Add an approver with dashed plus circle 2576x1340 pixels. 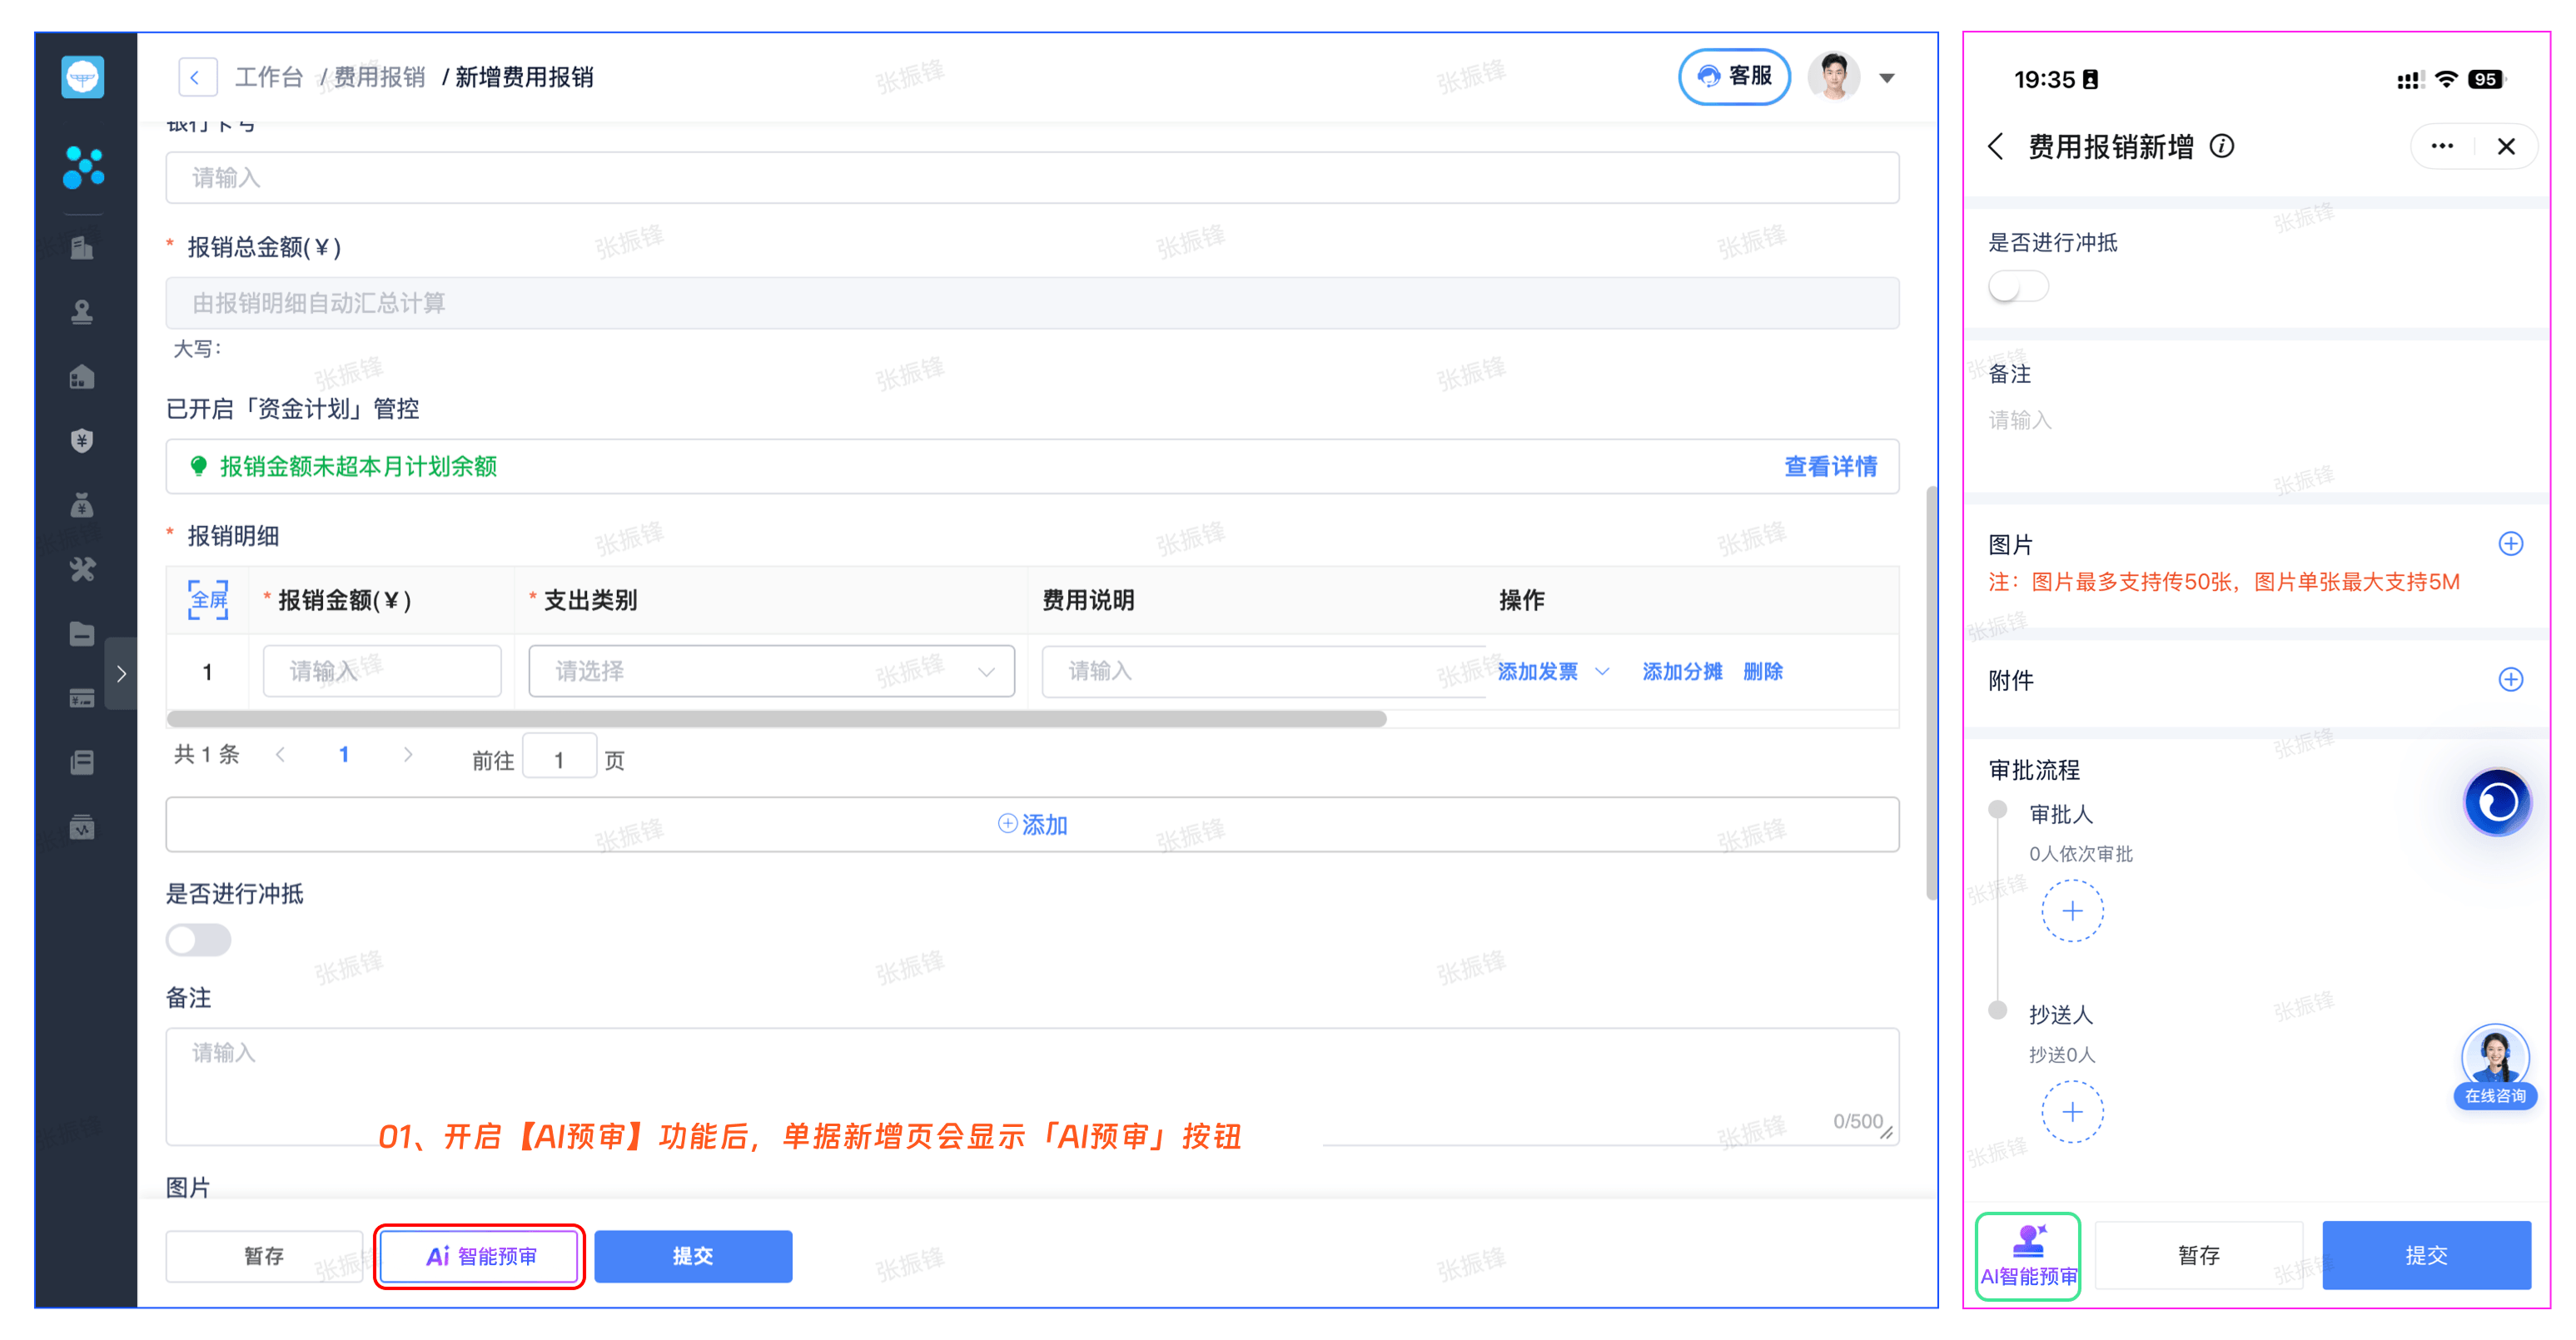coord(2072,911)
